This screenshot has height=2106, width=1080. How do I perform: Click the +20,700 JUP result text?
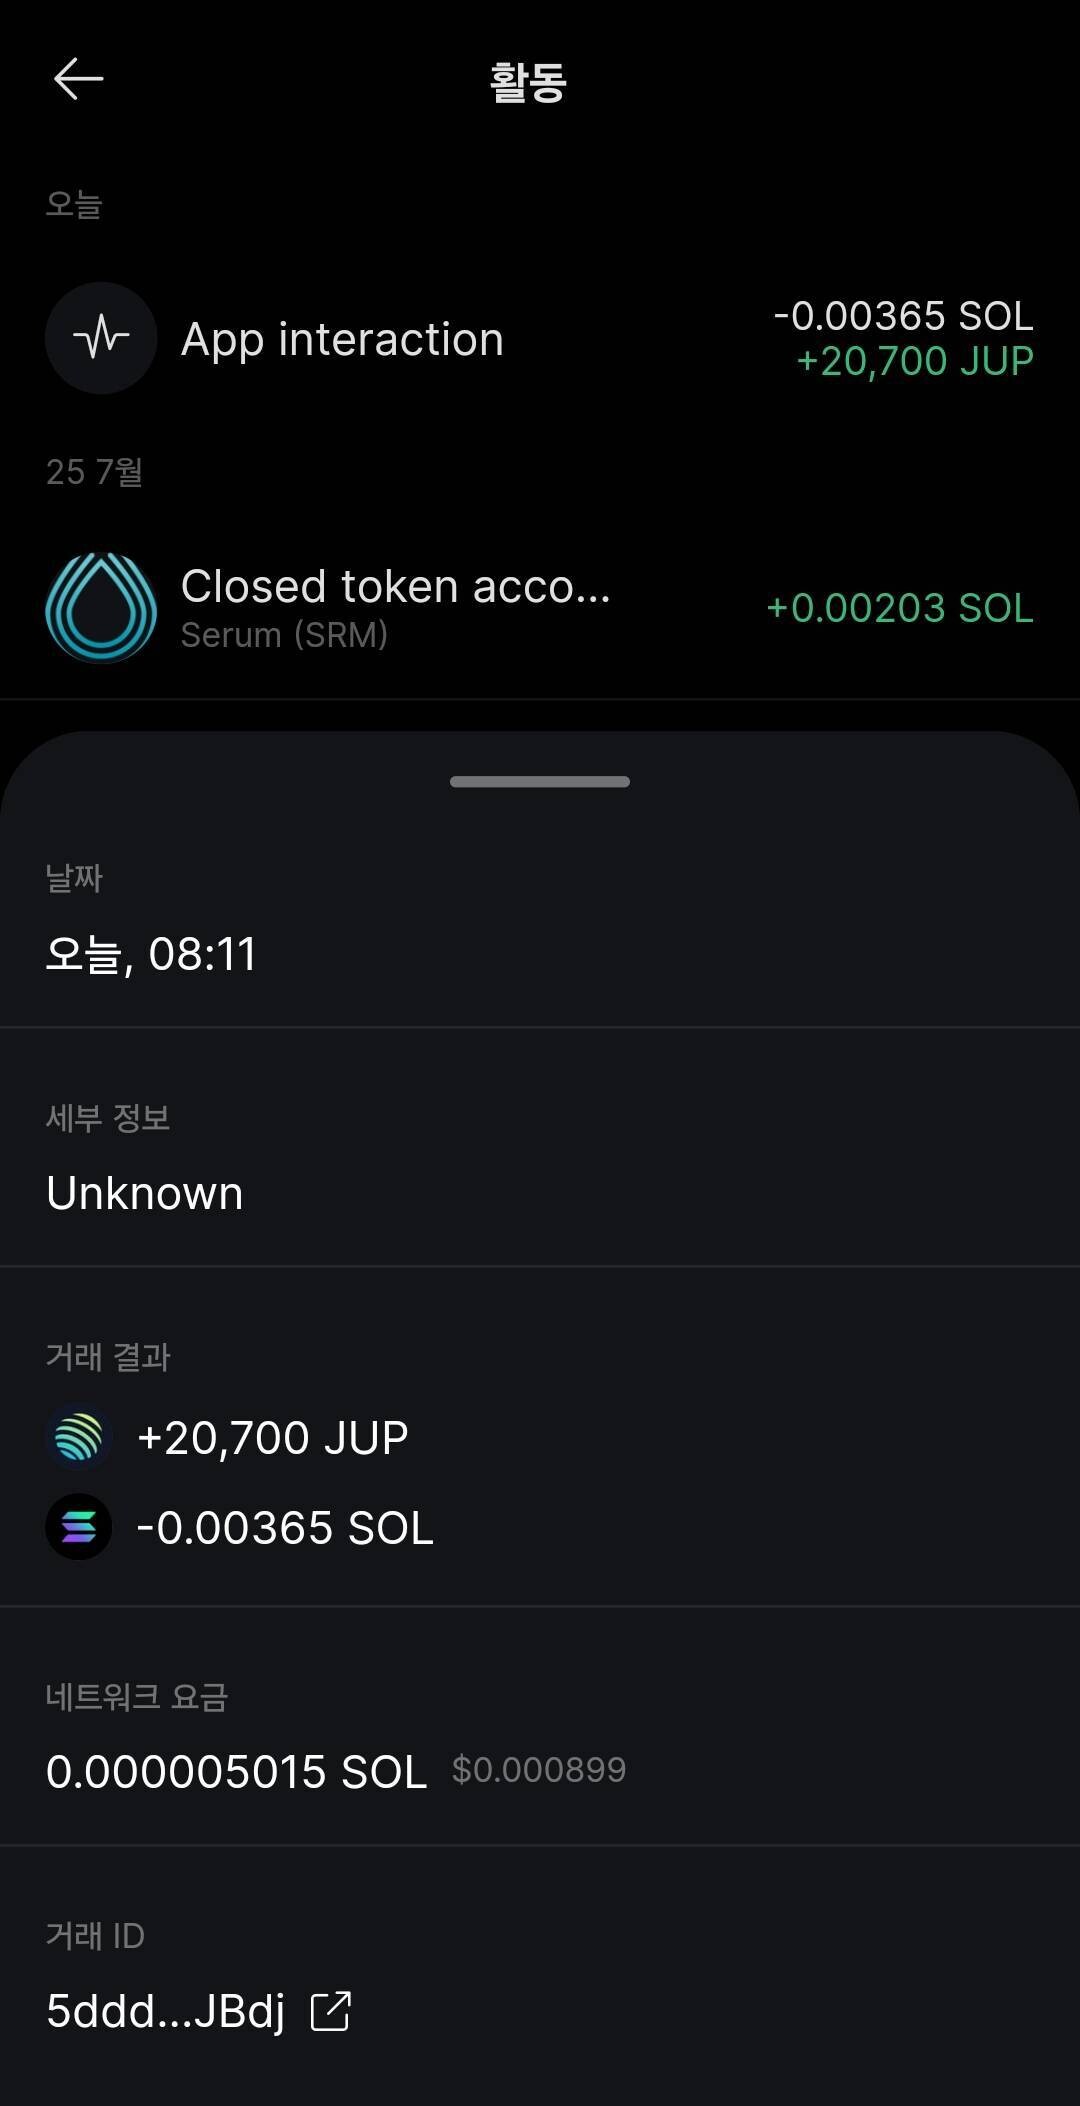click(x=273, y=1438)
